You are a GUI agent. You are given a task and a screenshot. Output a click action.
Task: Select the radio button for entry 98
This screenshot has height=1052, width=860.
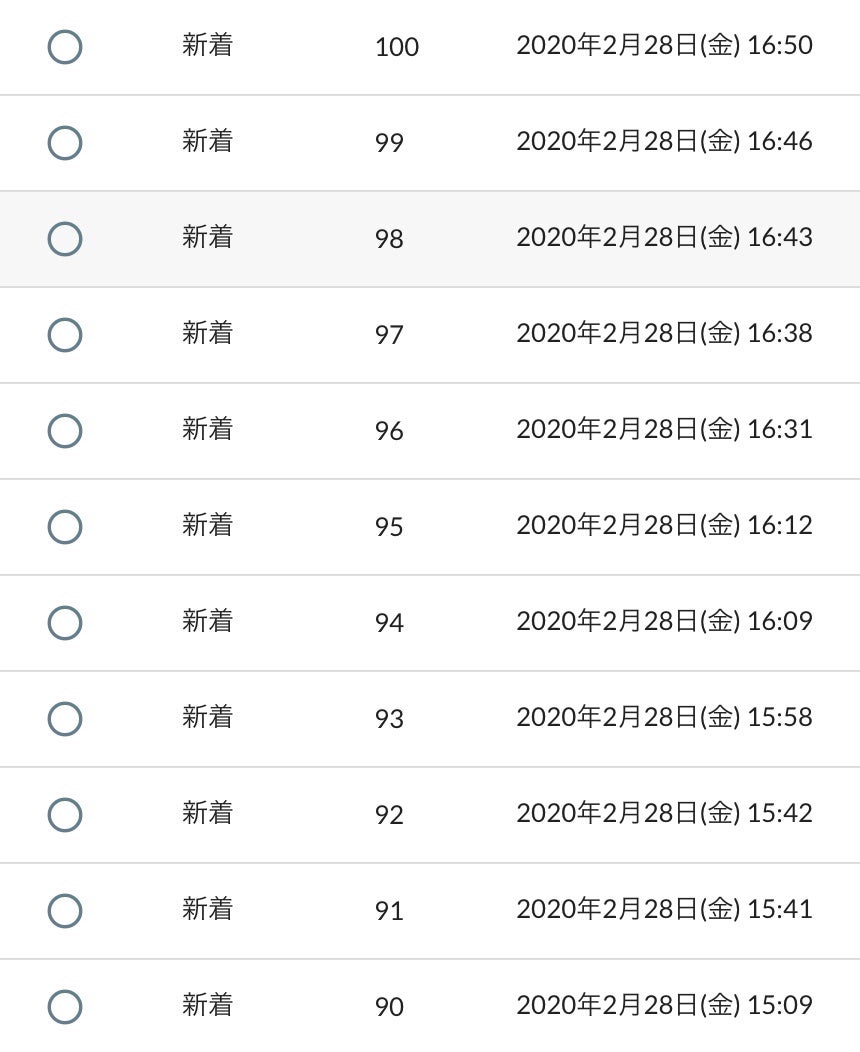(x=65, y=239)
